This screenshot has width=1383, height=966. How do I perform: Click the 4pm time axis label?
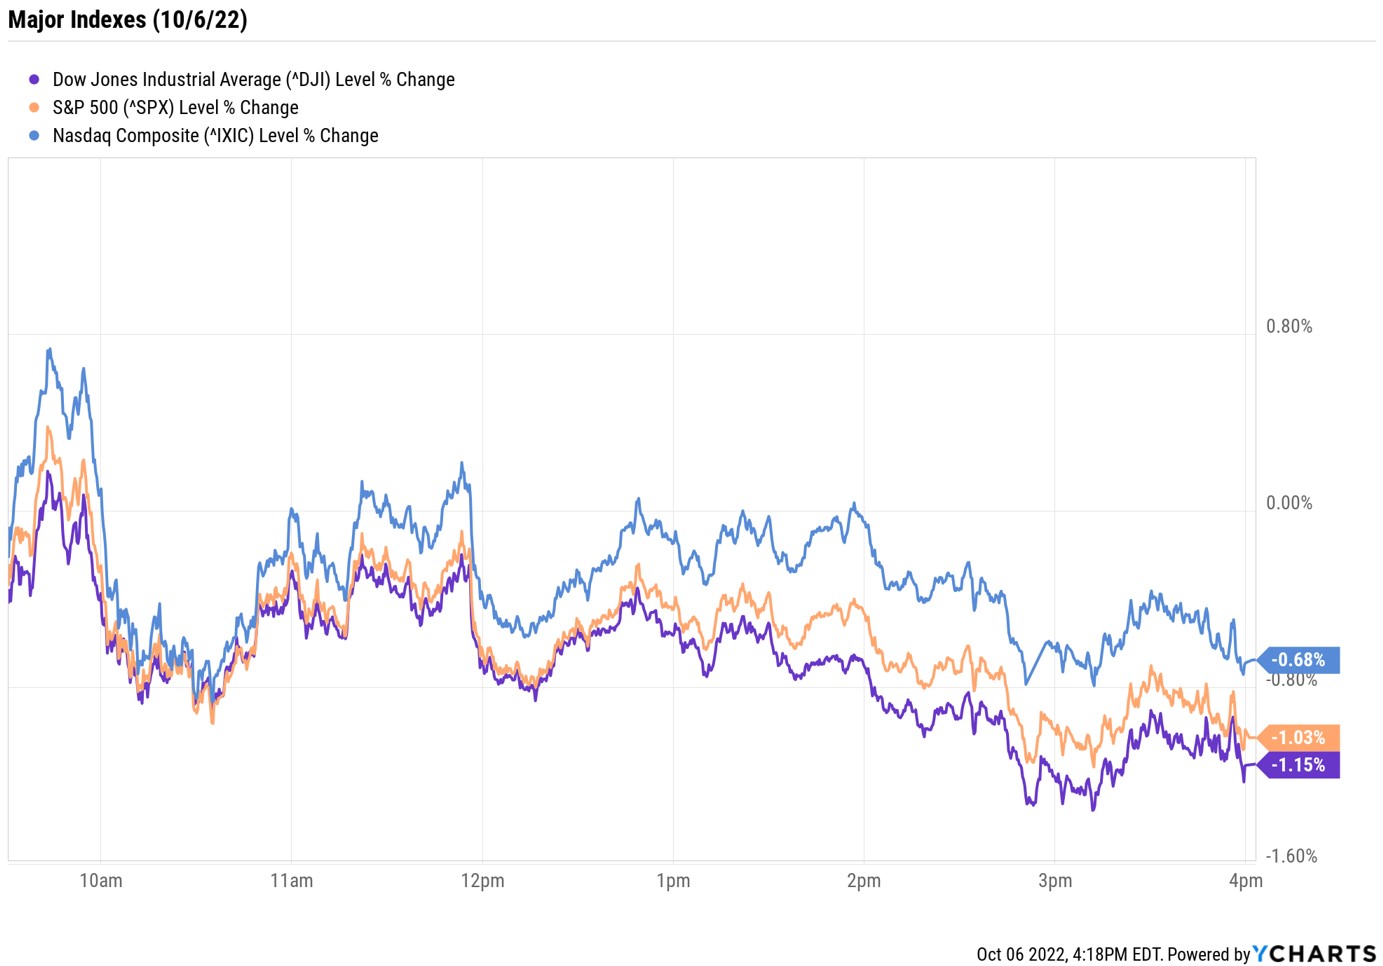pos(1245,881)
